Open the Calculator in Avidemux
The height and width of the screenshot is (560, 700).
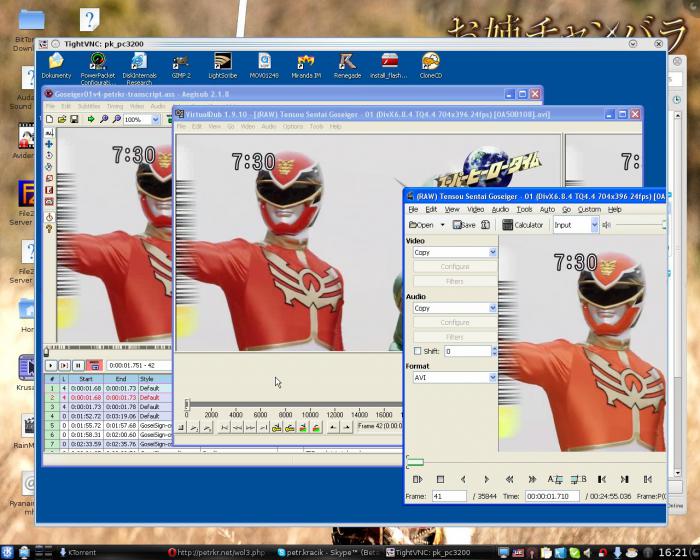[x=523, y=225]
